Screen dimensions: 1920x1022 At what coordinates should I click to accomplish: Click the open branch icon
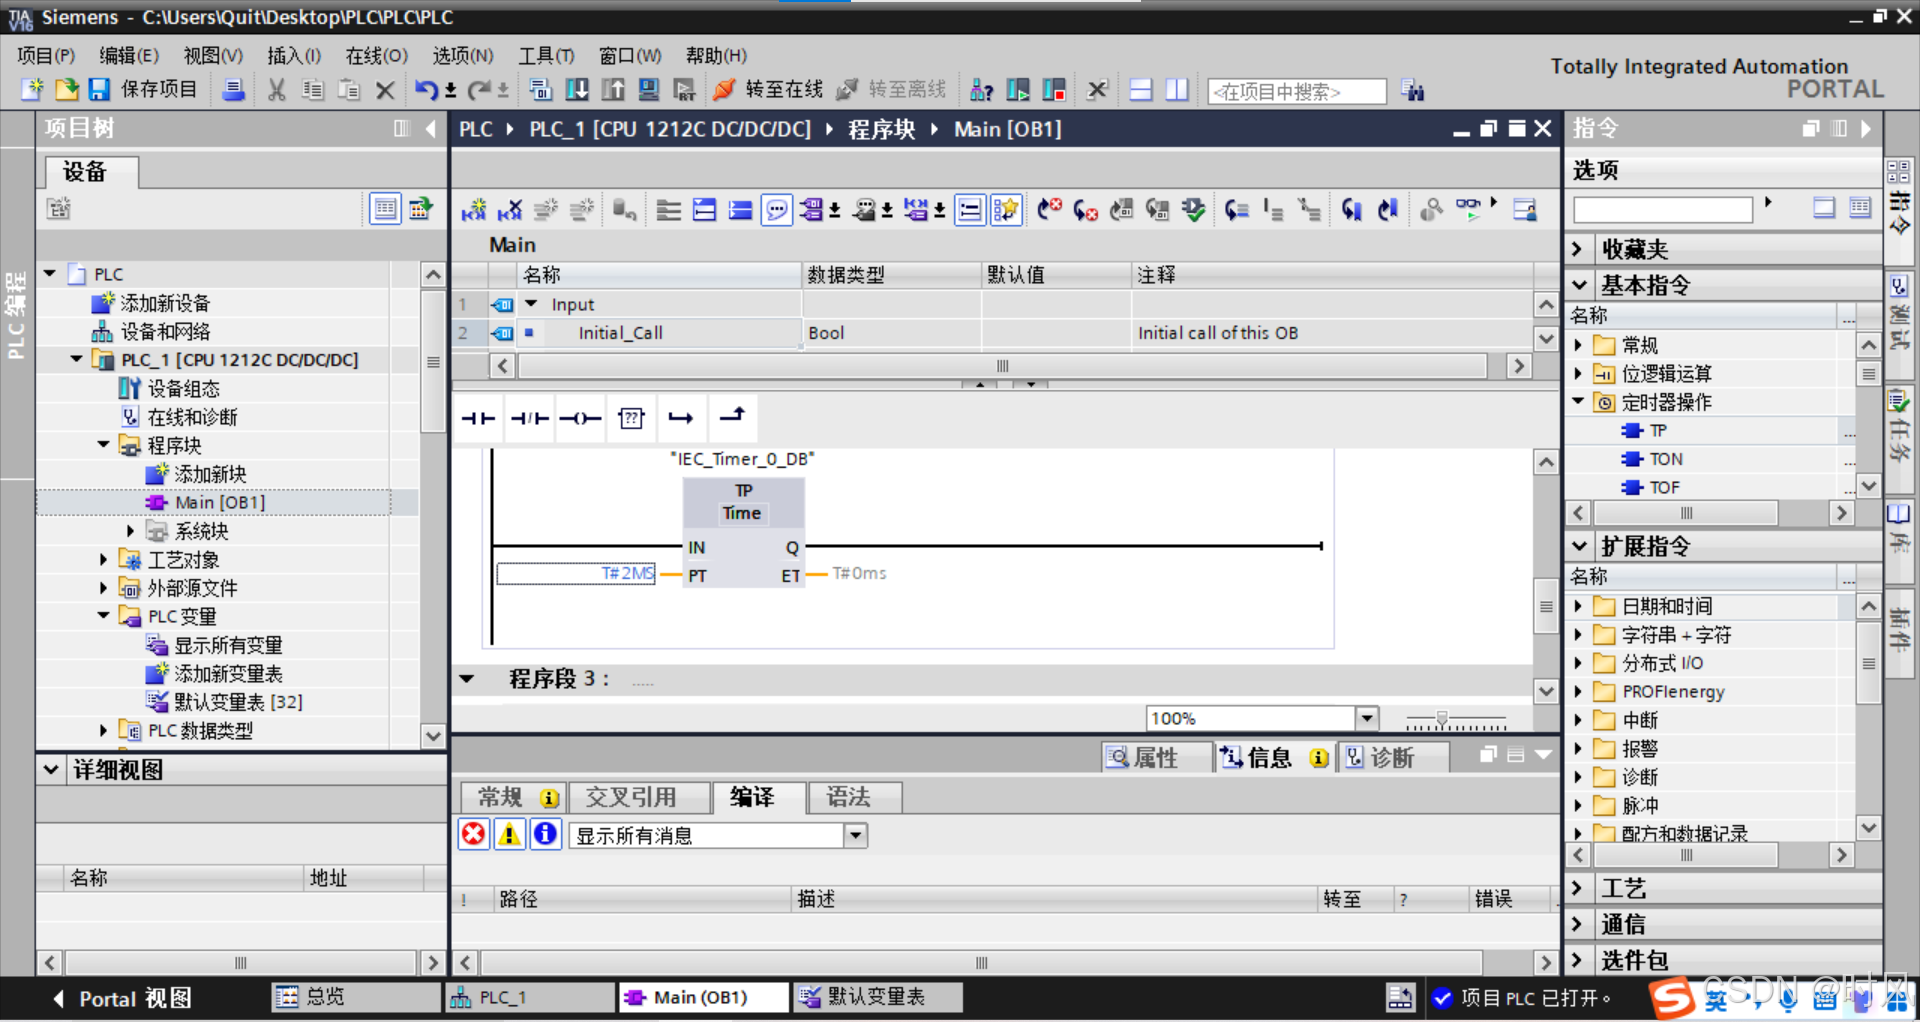pyautogui.click(x=681, y=418)
